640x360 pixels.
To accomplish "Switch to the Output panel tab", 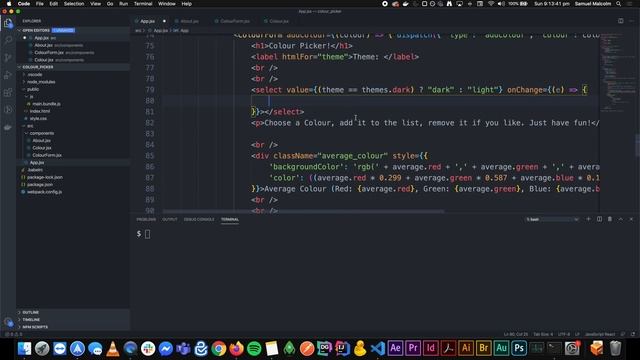I will click(169, 219).
